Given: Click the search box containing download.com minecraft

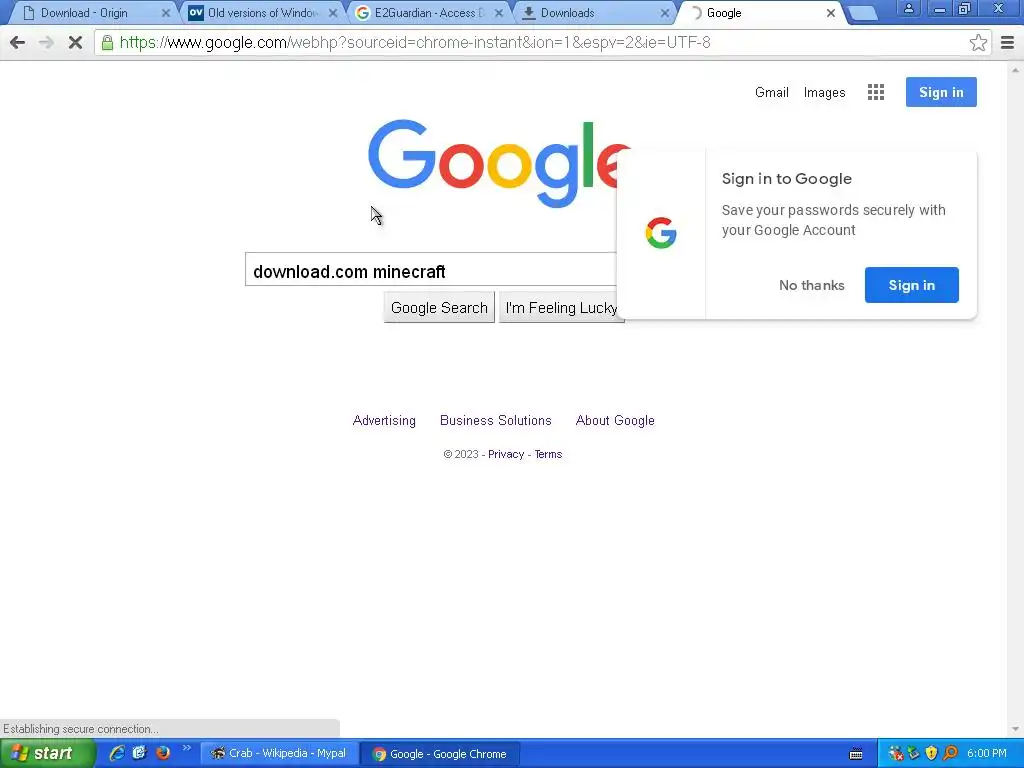Looking at the screenshot, I should (x=431, y=270).
